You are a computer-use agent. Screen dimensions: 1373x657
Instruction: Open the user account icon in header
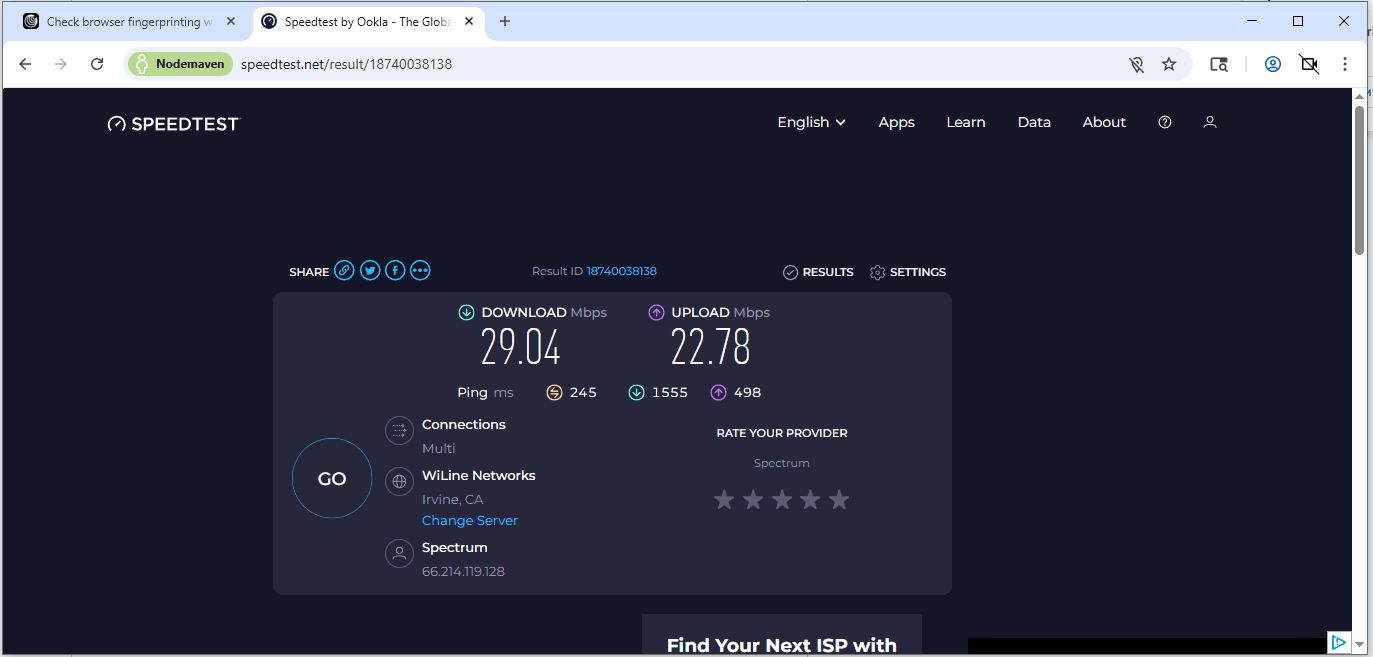coord(1210,122)
